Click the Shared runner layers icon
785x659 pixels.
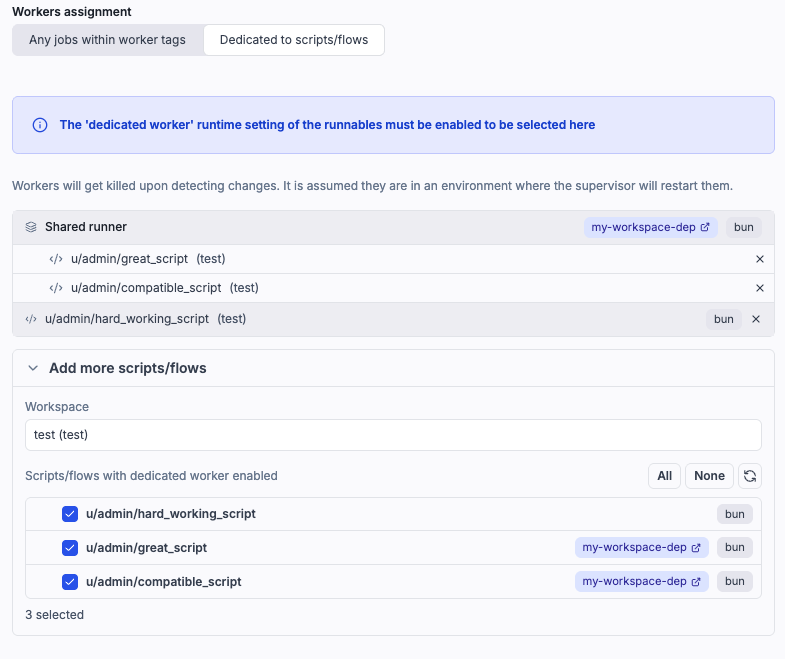(31, 227)
